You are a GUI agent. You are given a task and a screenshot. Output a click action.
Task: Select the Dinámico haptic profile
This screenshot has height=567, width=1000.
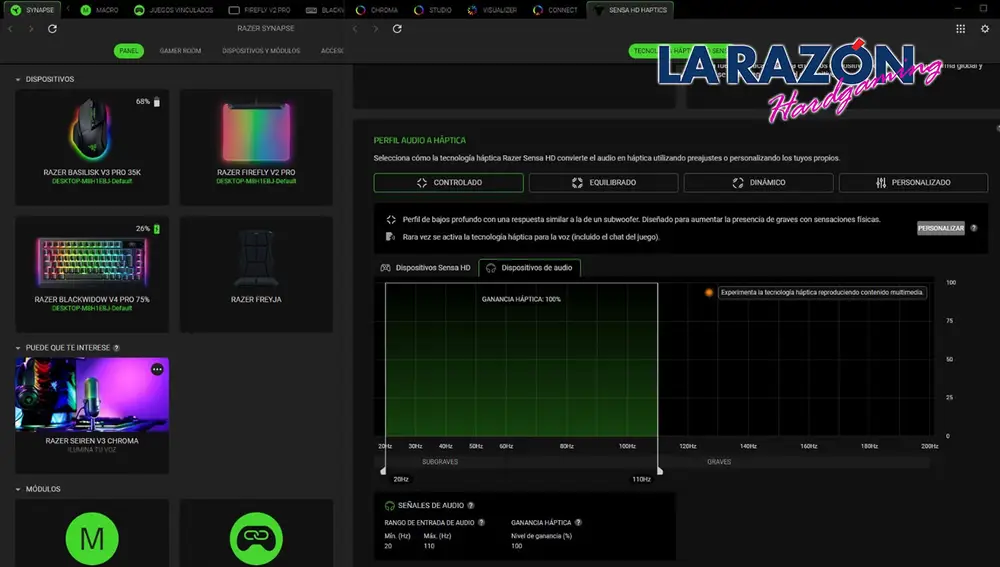tap(758, 182)
